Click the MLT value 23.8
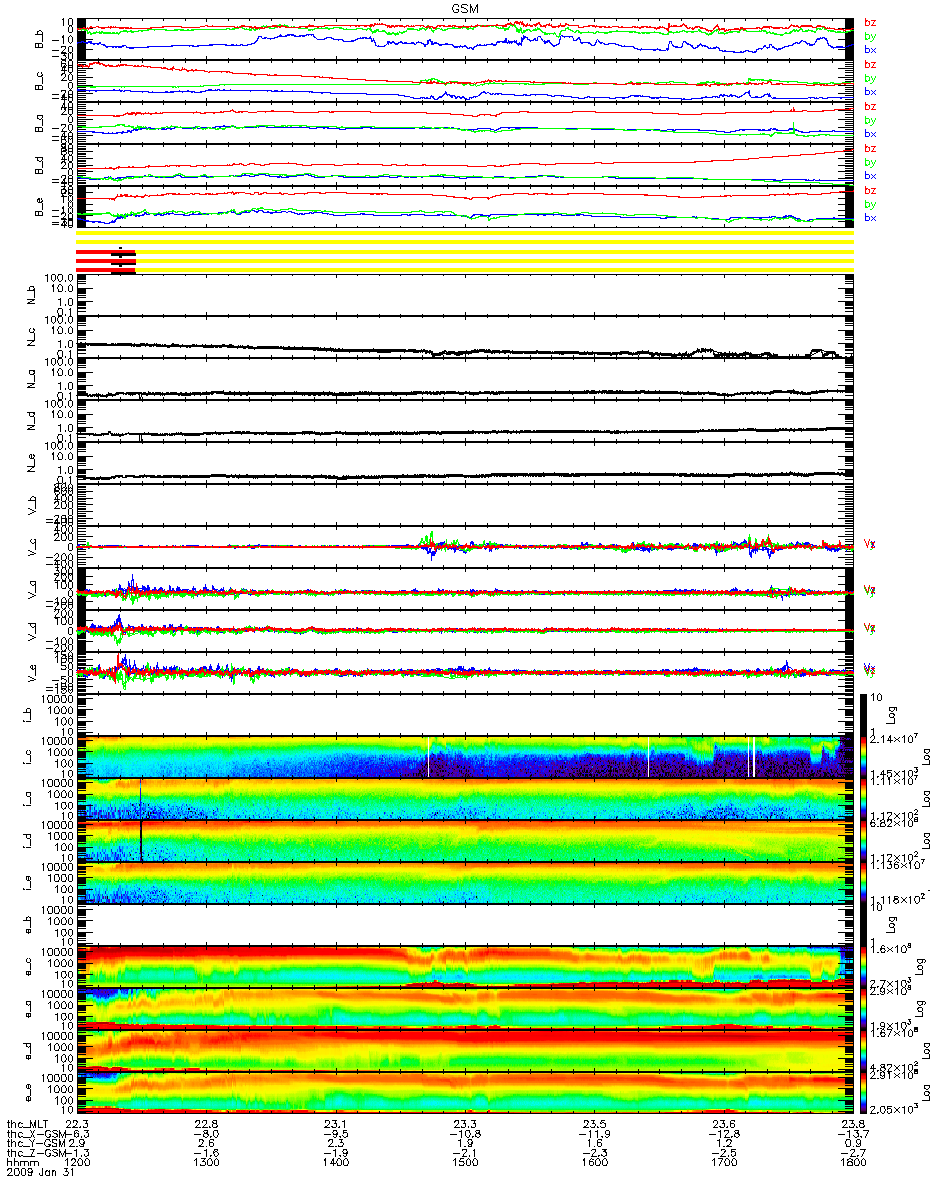Screen dimensions: 930x1200 (852, 1125)
